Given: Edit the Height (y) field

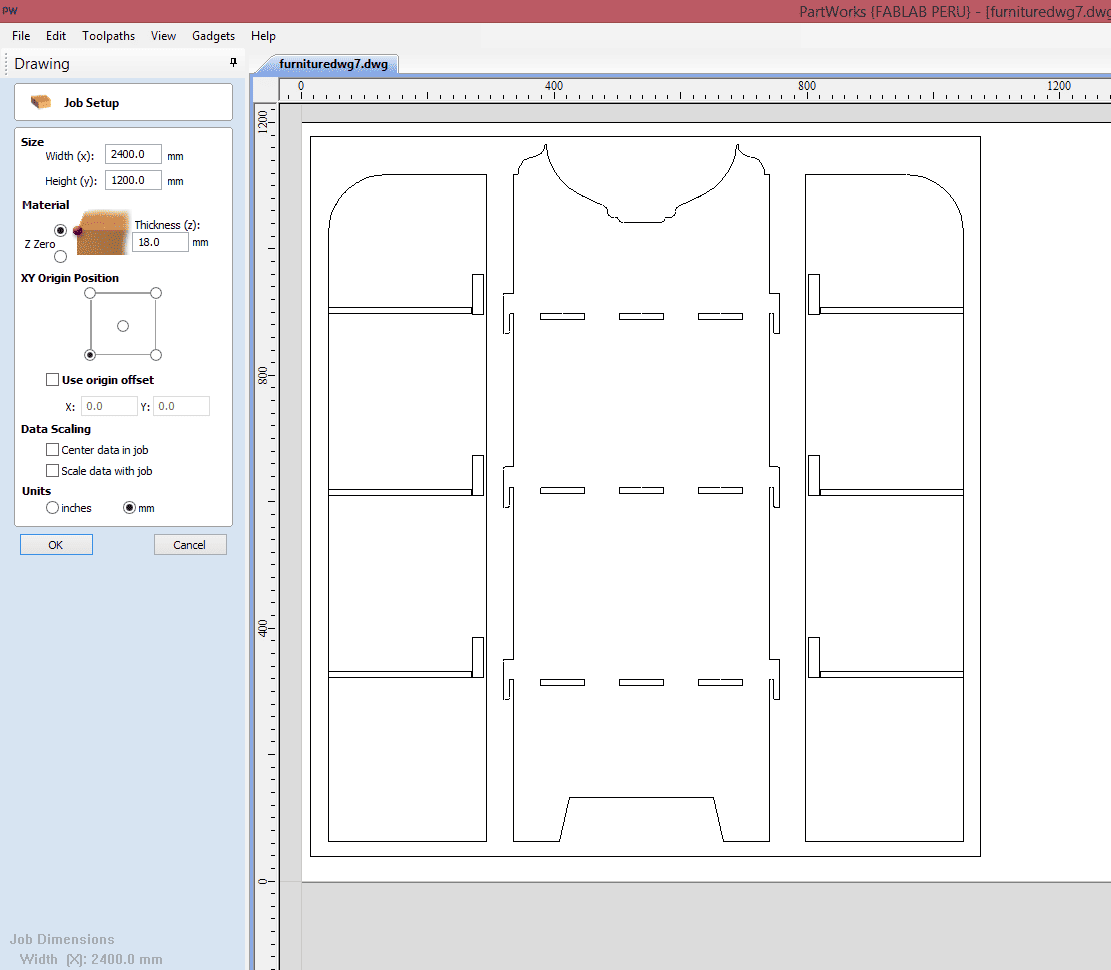Looking at the screenshot, I should coord(133,180).
